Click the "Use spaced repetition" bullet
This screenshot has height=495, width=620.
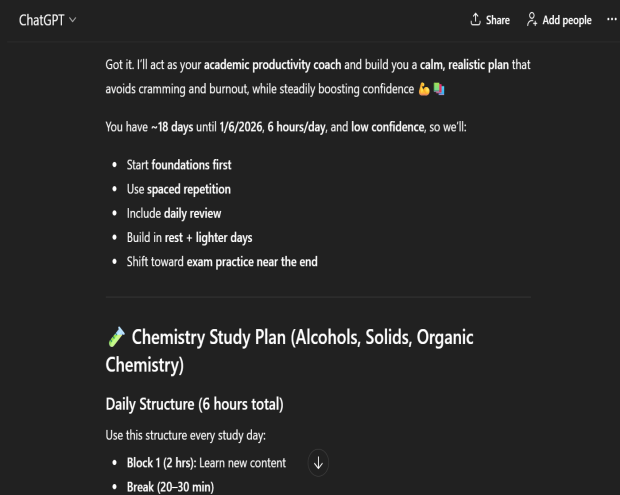(178, 189)
